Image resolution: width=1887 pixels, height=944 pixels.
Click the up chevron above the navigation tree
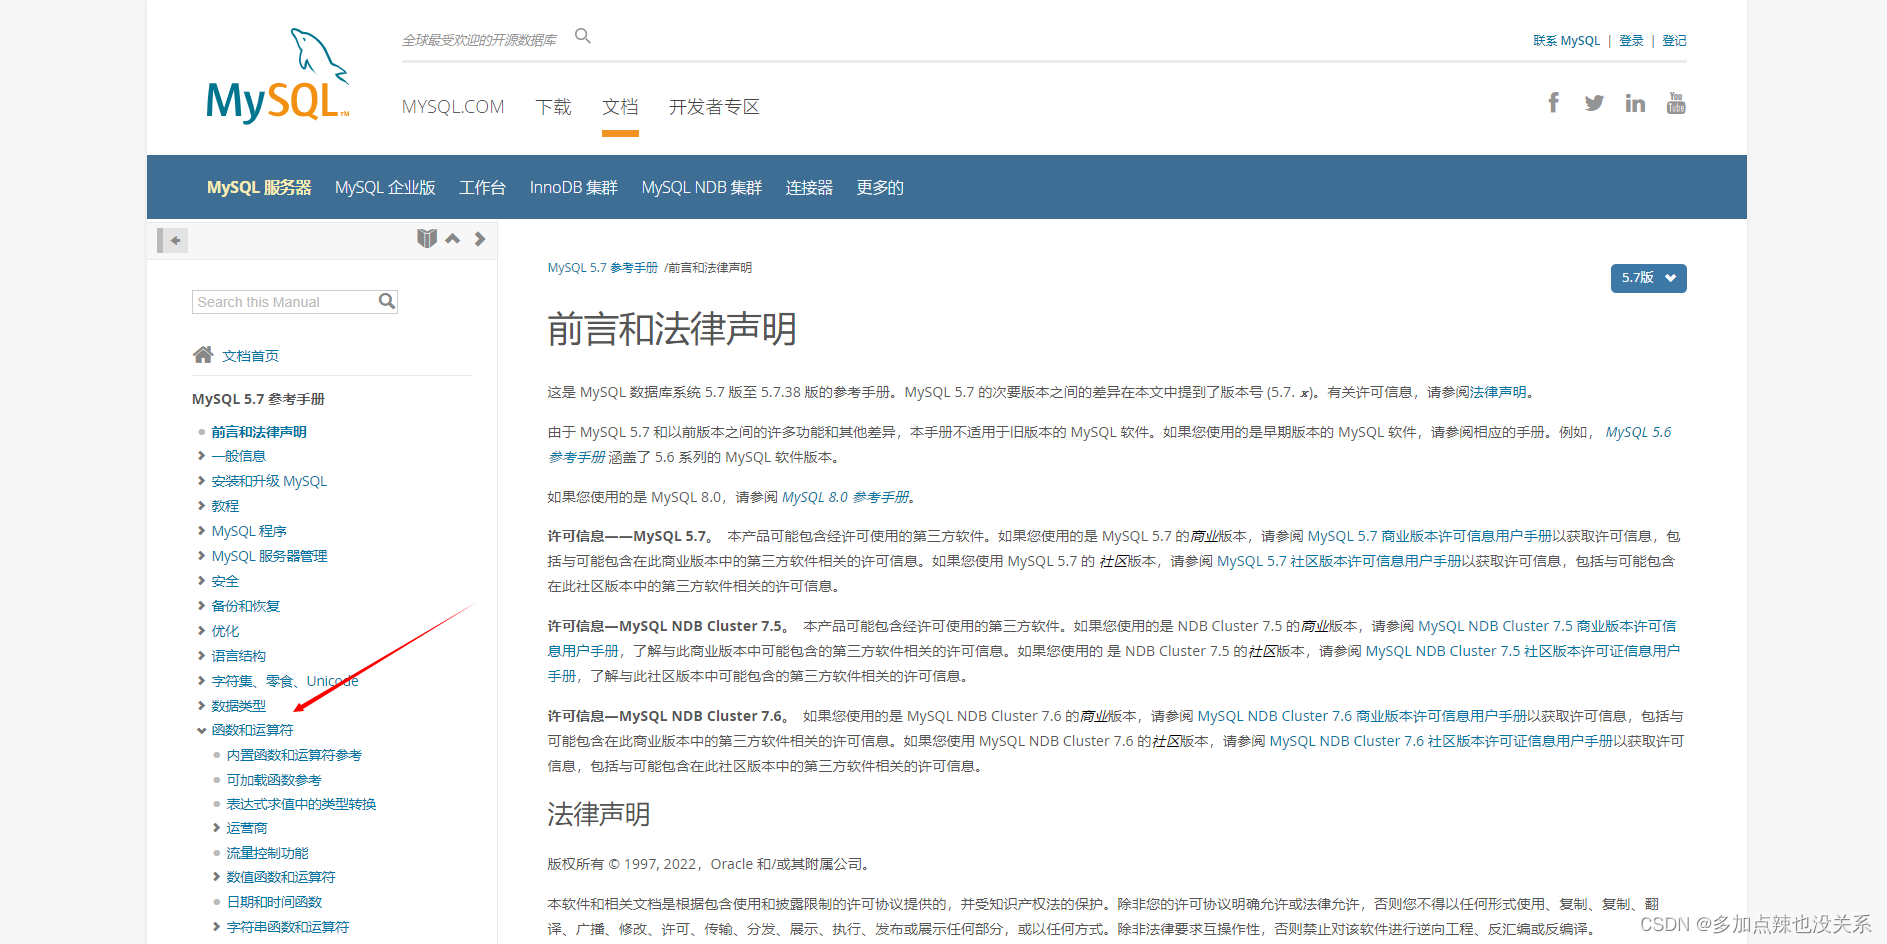[453, 239]
